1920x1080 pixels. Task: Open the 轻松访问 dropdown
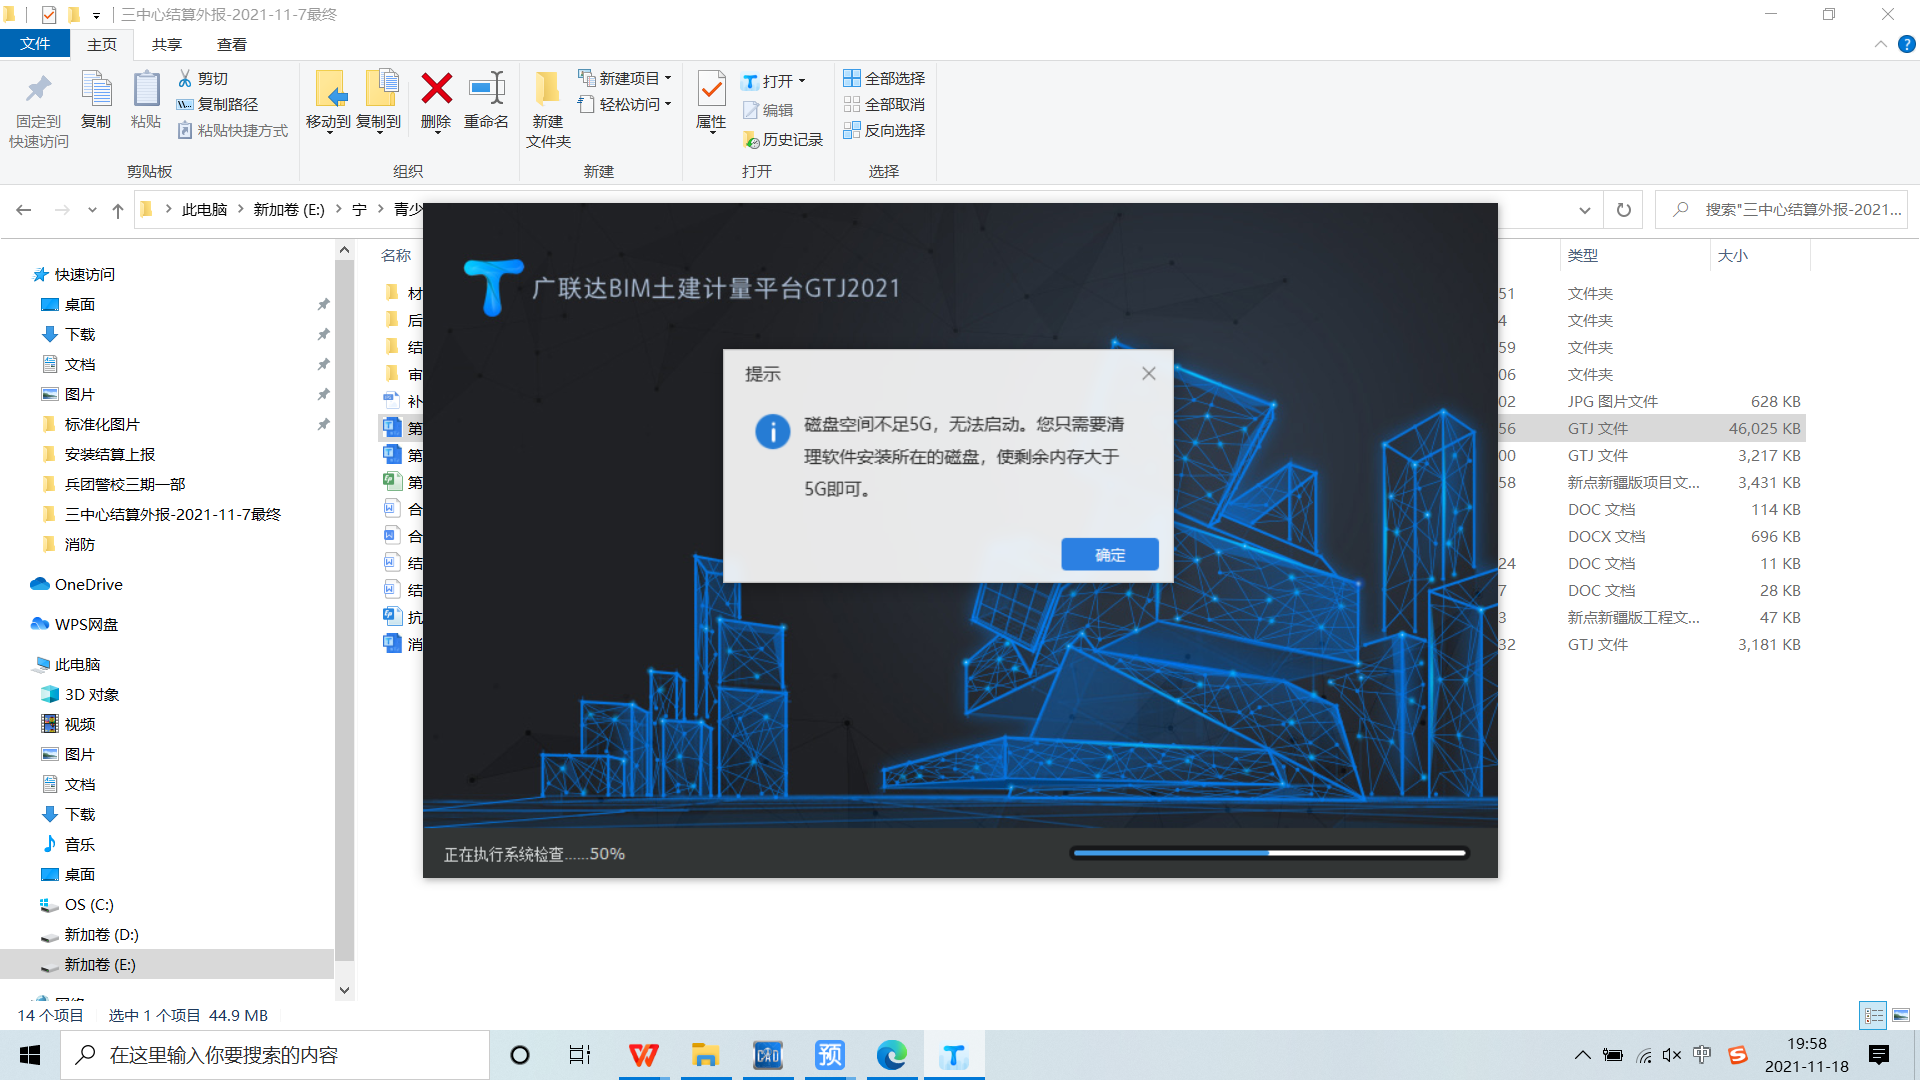click(x=625, y=104)
